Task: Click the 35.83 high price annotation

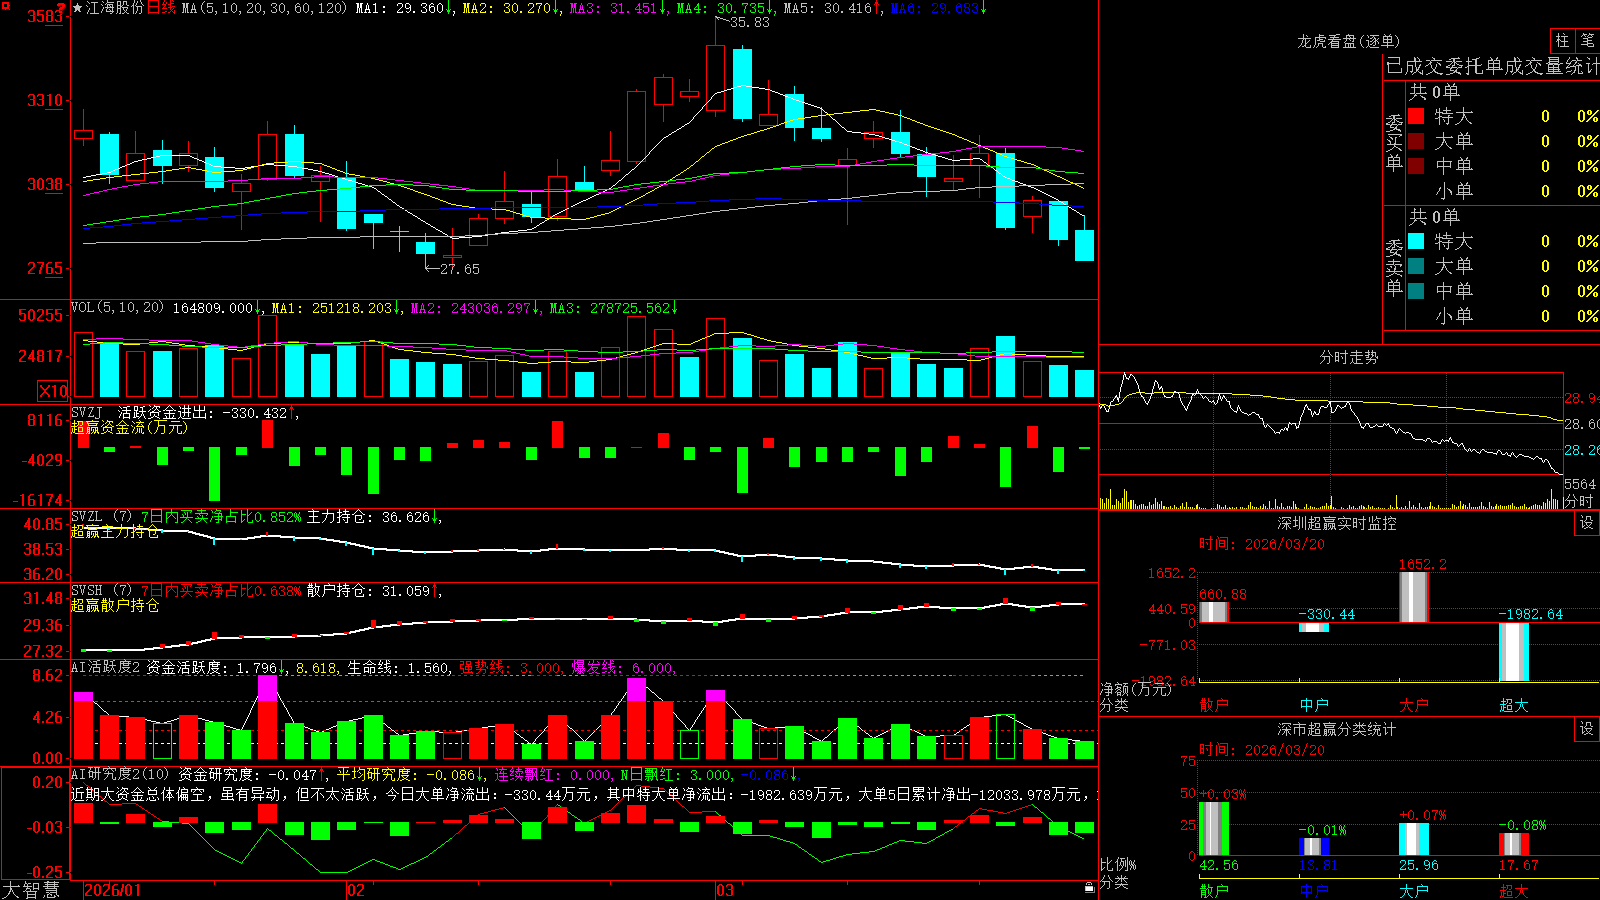Action: (750, 23)
